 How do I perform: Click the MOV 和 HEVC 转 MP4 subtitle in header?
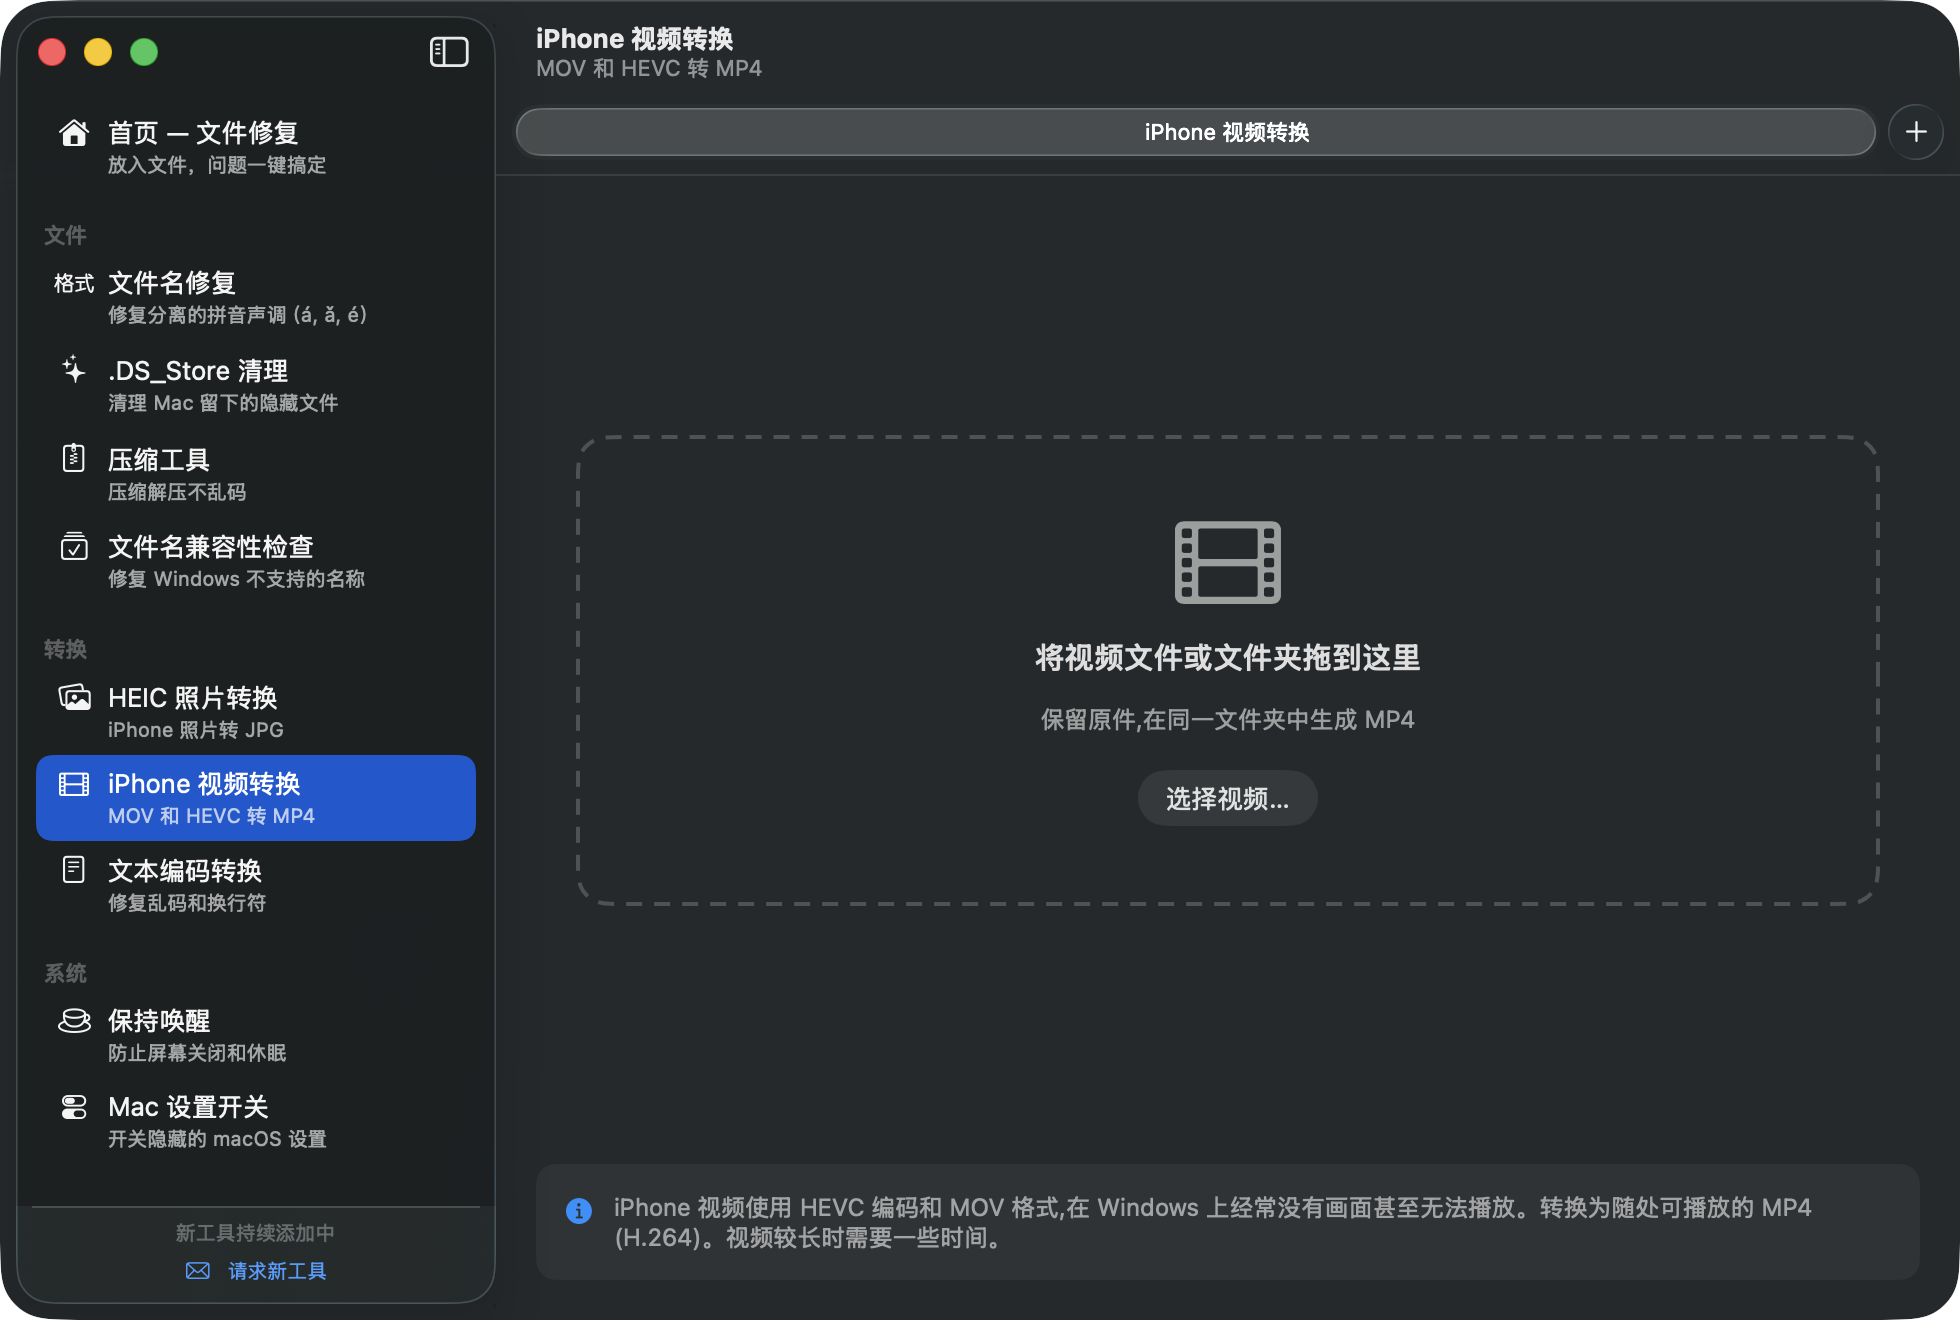648,68
